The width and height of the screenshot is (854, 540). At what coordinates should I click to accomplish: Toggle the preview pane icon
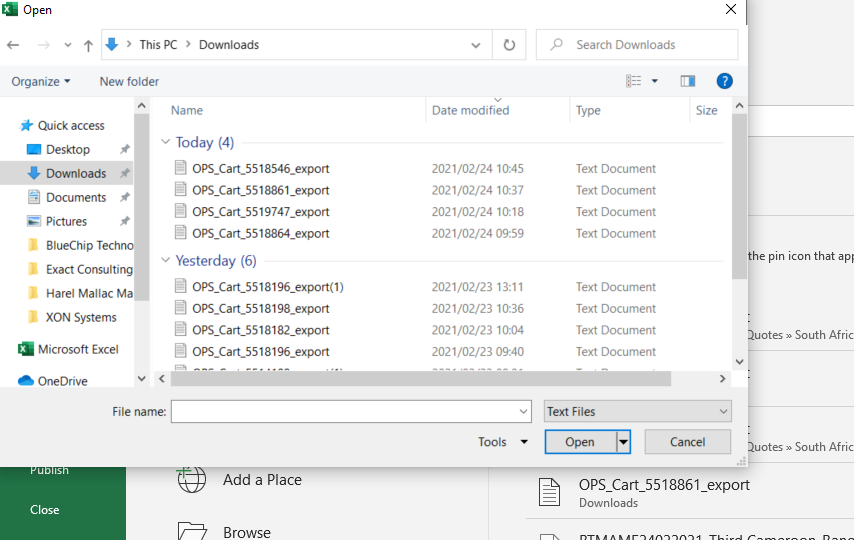(x=687, y=81)
